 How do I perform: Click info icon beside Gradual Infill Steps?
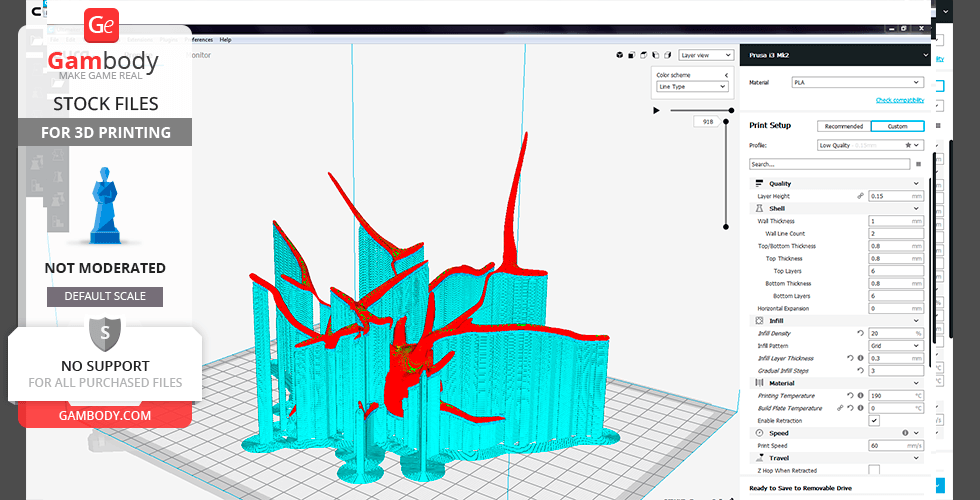[860, 371]
